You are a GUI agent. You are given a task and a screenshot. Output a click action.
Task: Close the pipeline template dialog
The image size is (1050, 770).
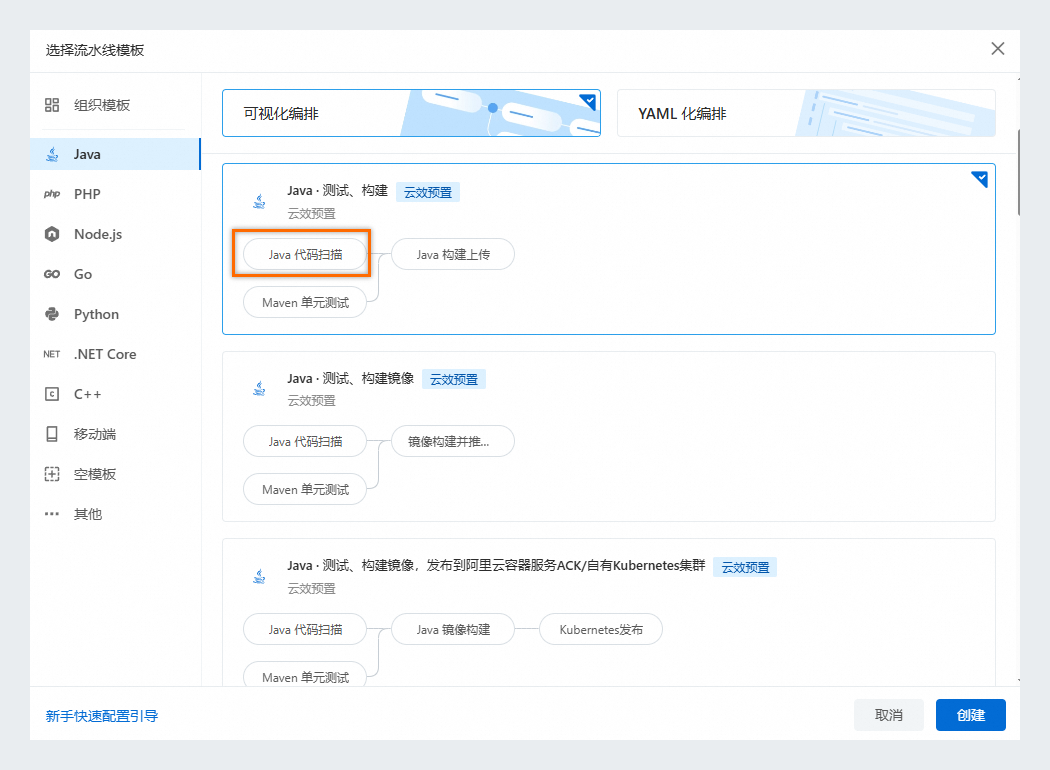[x=998, y=49]
